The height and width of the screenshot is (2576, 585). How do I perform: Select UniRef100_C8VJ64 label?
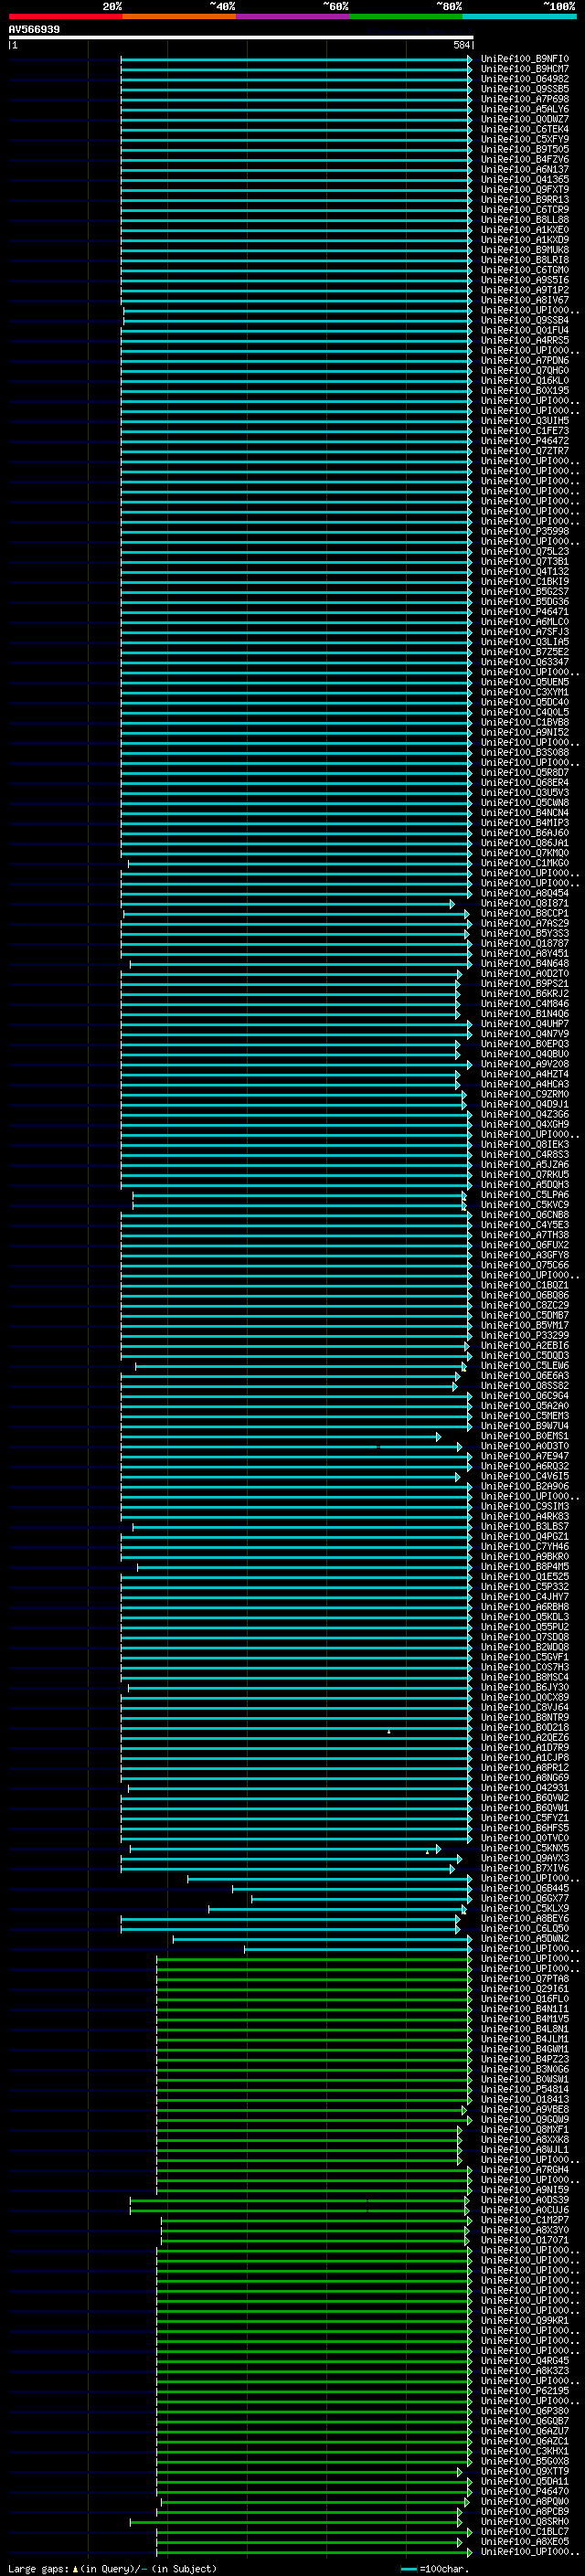(x=524, y=1707)
